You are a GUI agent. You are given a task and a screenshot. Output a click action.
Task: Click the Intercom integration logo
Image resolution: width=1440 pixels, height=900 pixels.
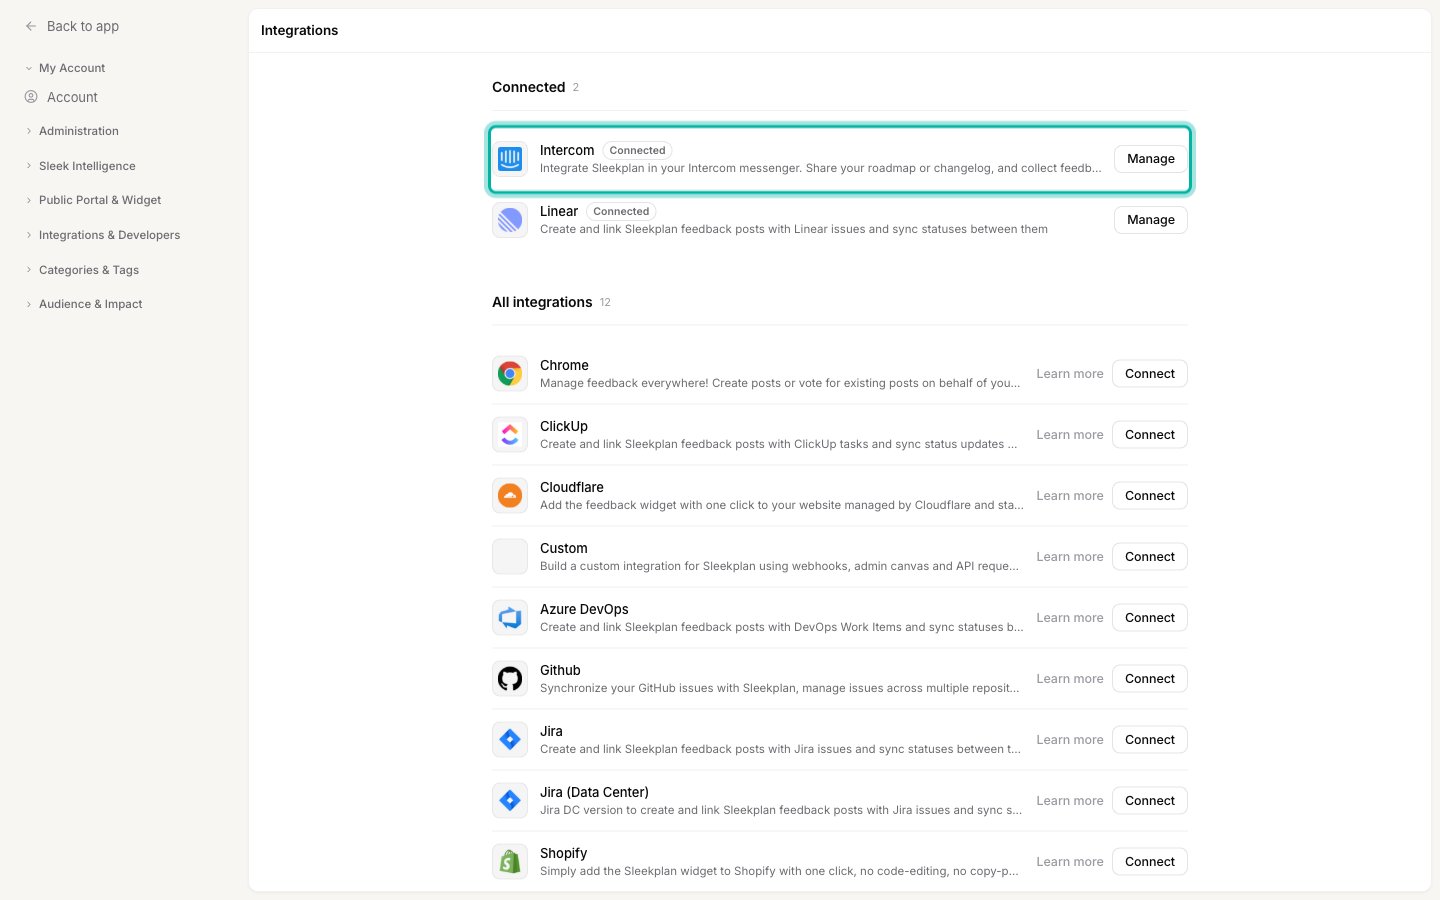510,159
